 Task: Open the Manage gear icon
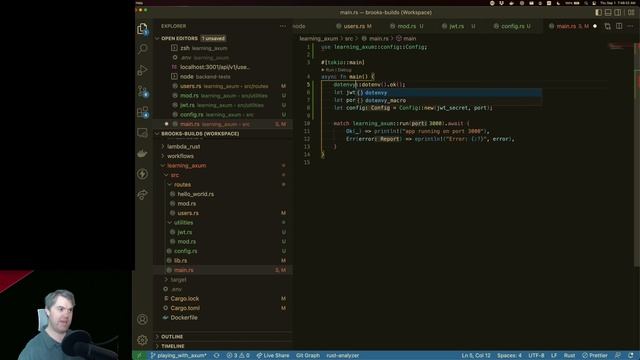(x=142, y=340)
